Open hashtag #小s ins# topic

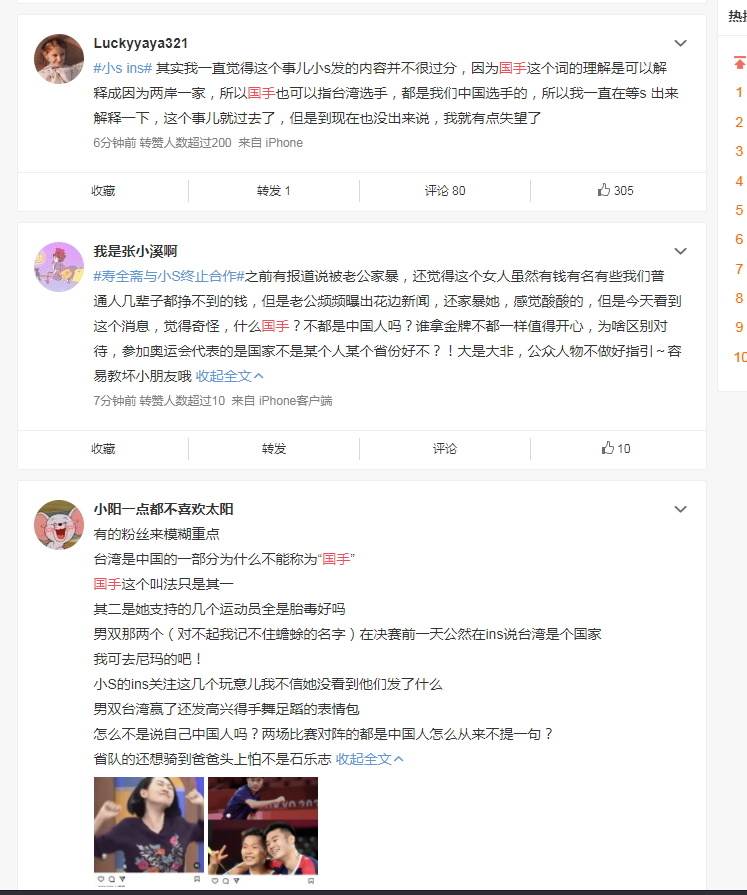click(x=123, y=68)
